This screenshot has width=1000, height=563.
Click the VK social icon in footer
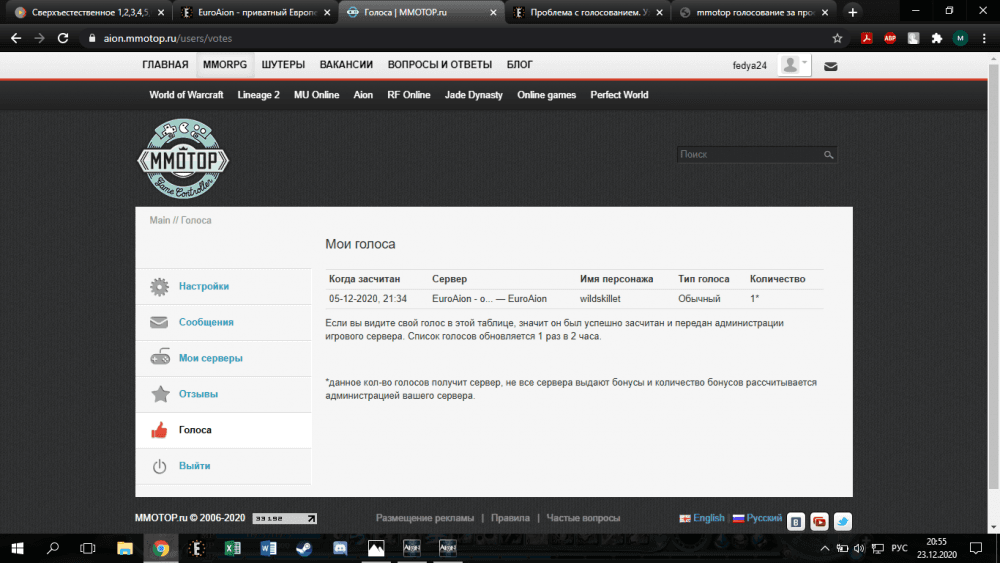tap(796, 521)
